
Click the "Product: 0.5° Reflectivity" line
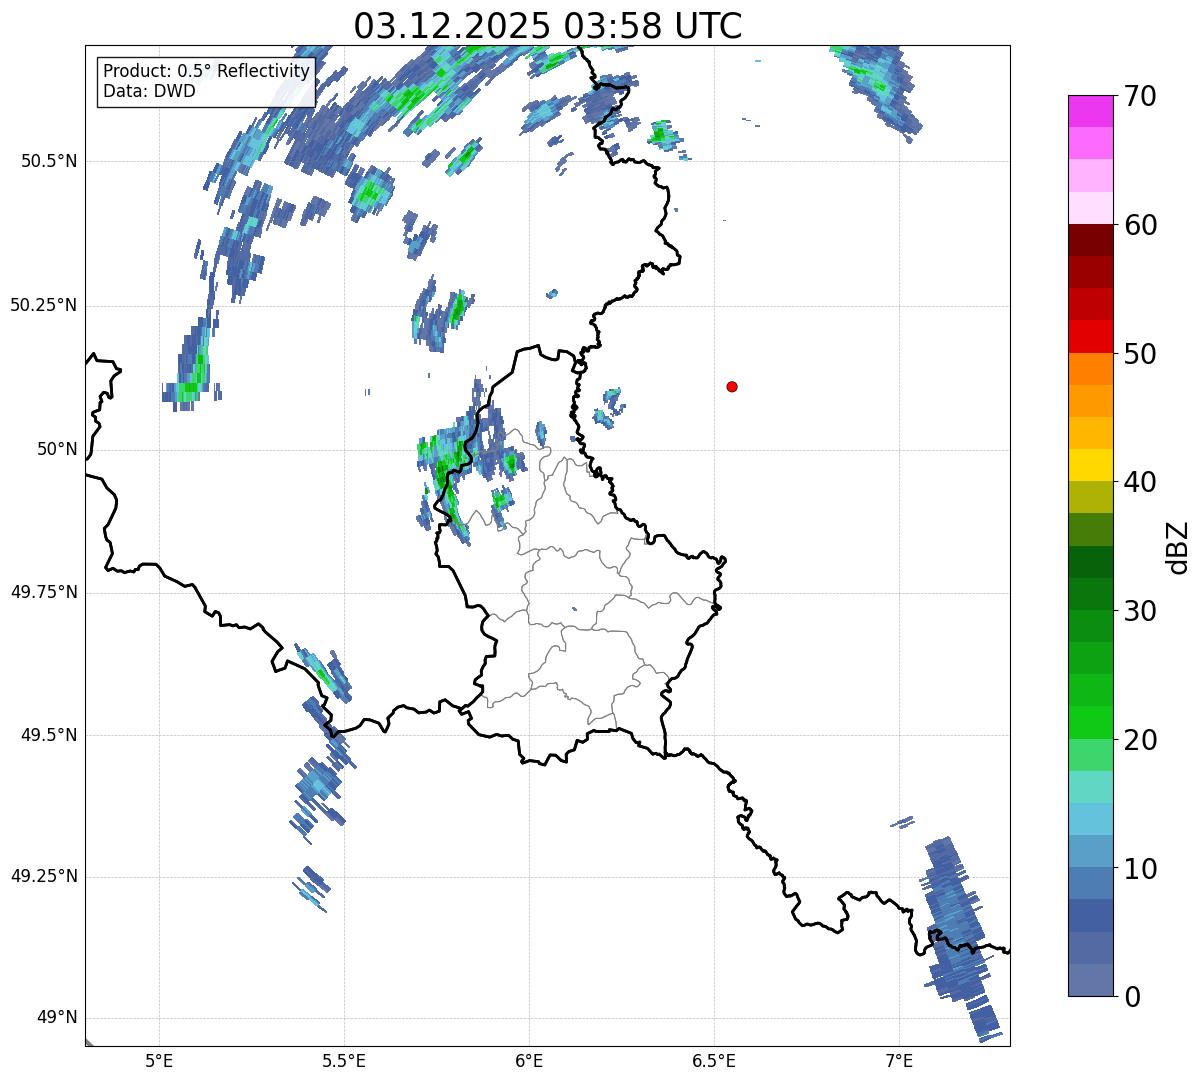click(206, 72)
